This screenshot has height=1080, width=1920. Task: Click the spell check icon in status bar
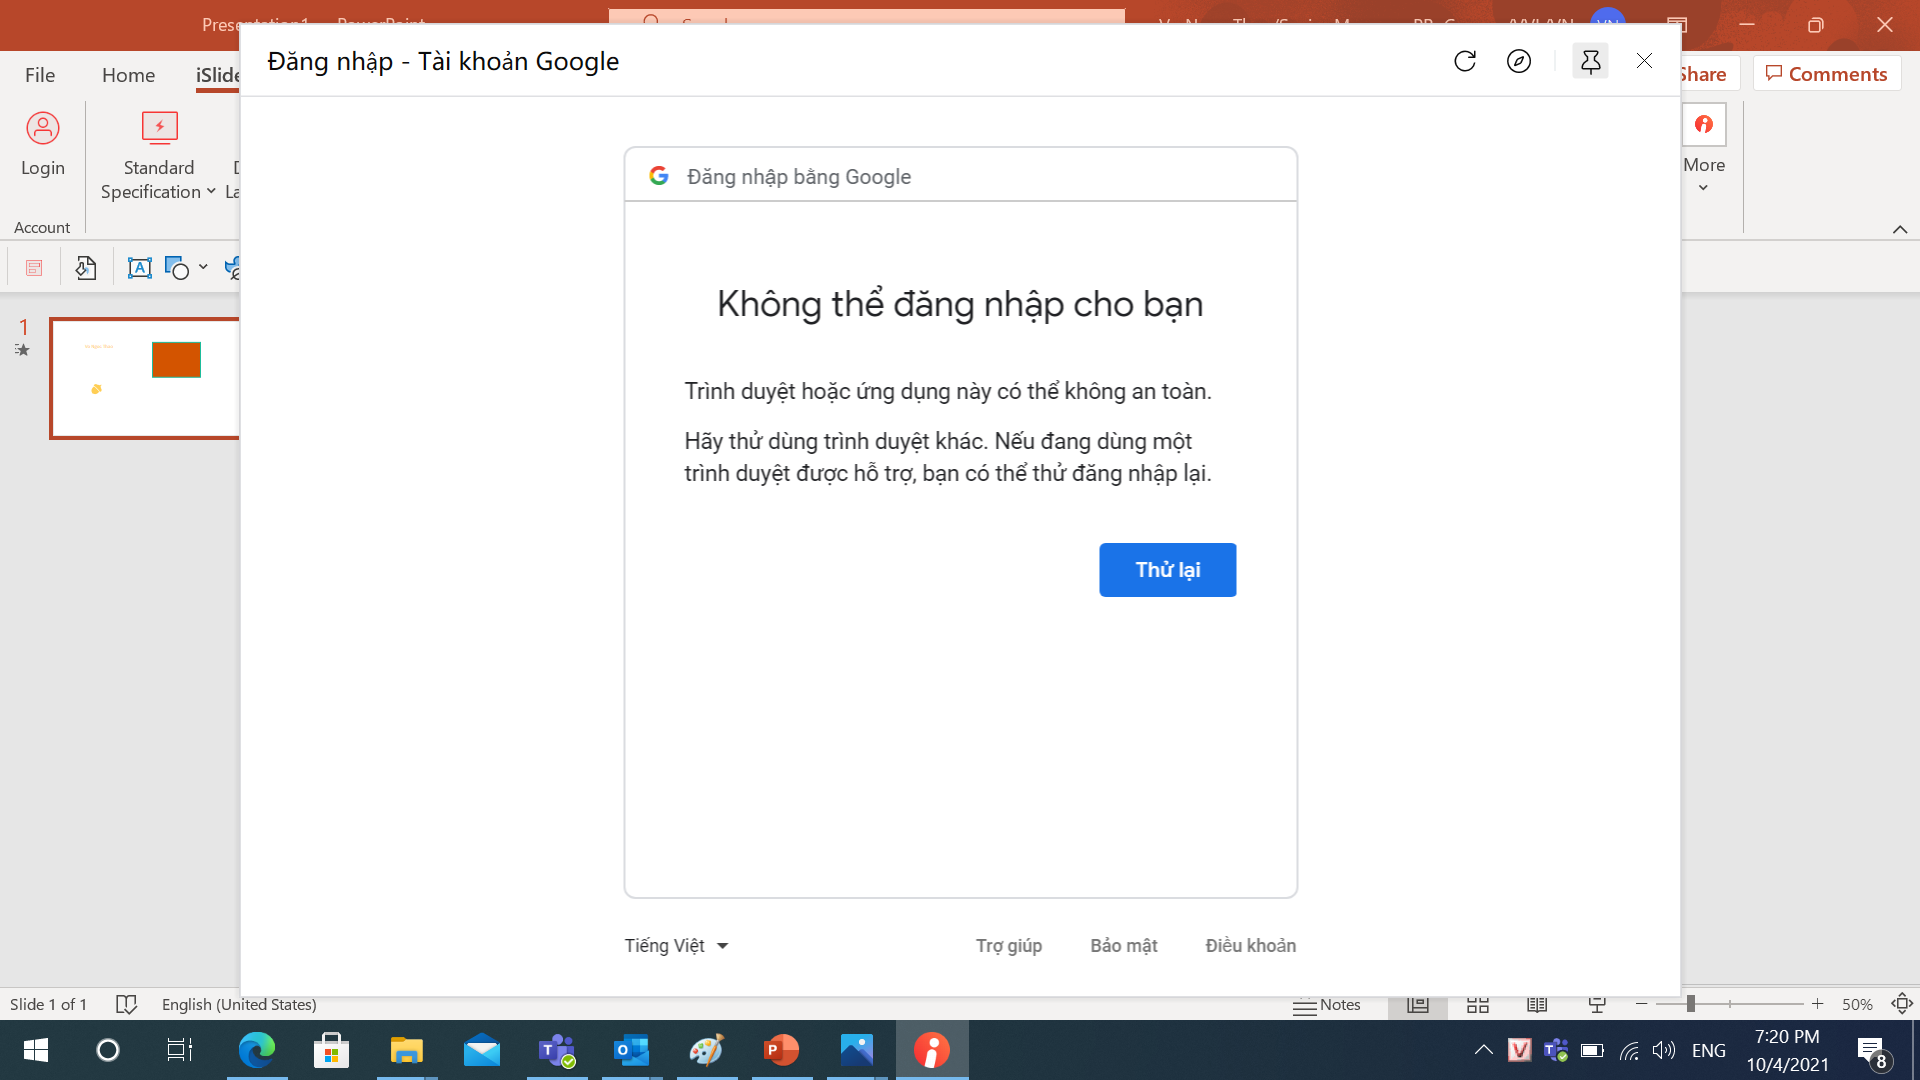[126, 1004]
